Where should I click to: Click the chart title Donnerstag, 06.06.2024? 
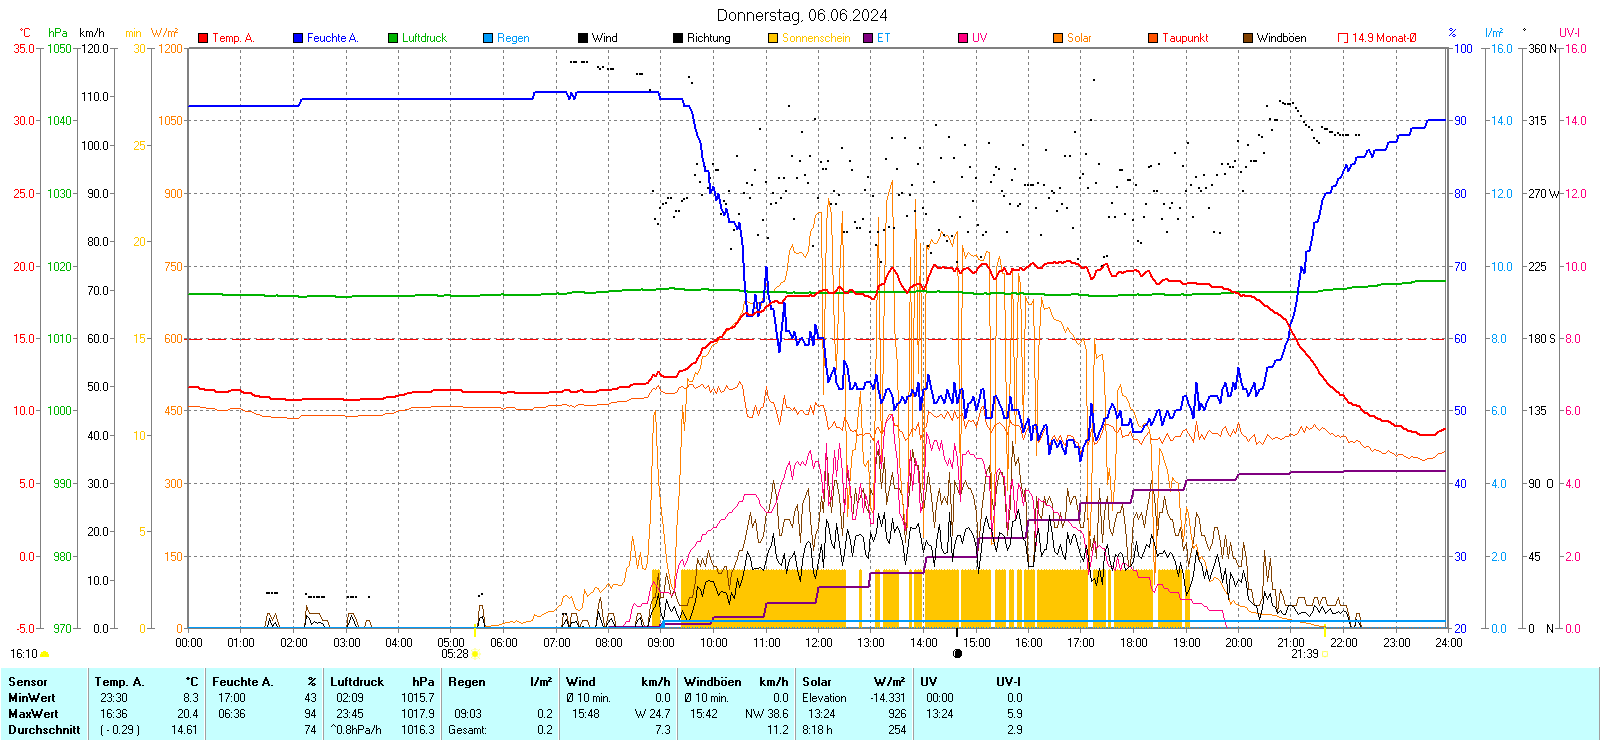(x=802, y=15)
